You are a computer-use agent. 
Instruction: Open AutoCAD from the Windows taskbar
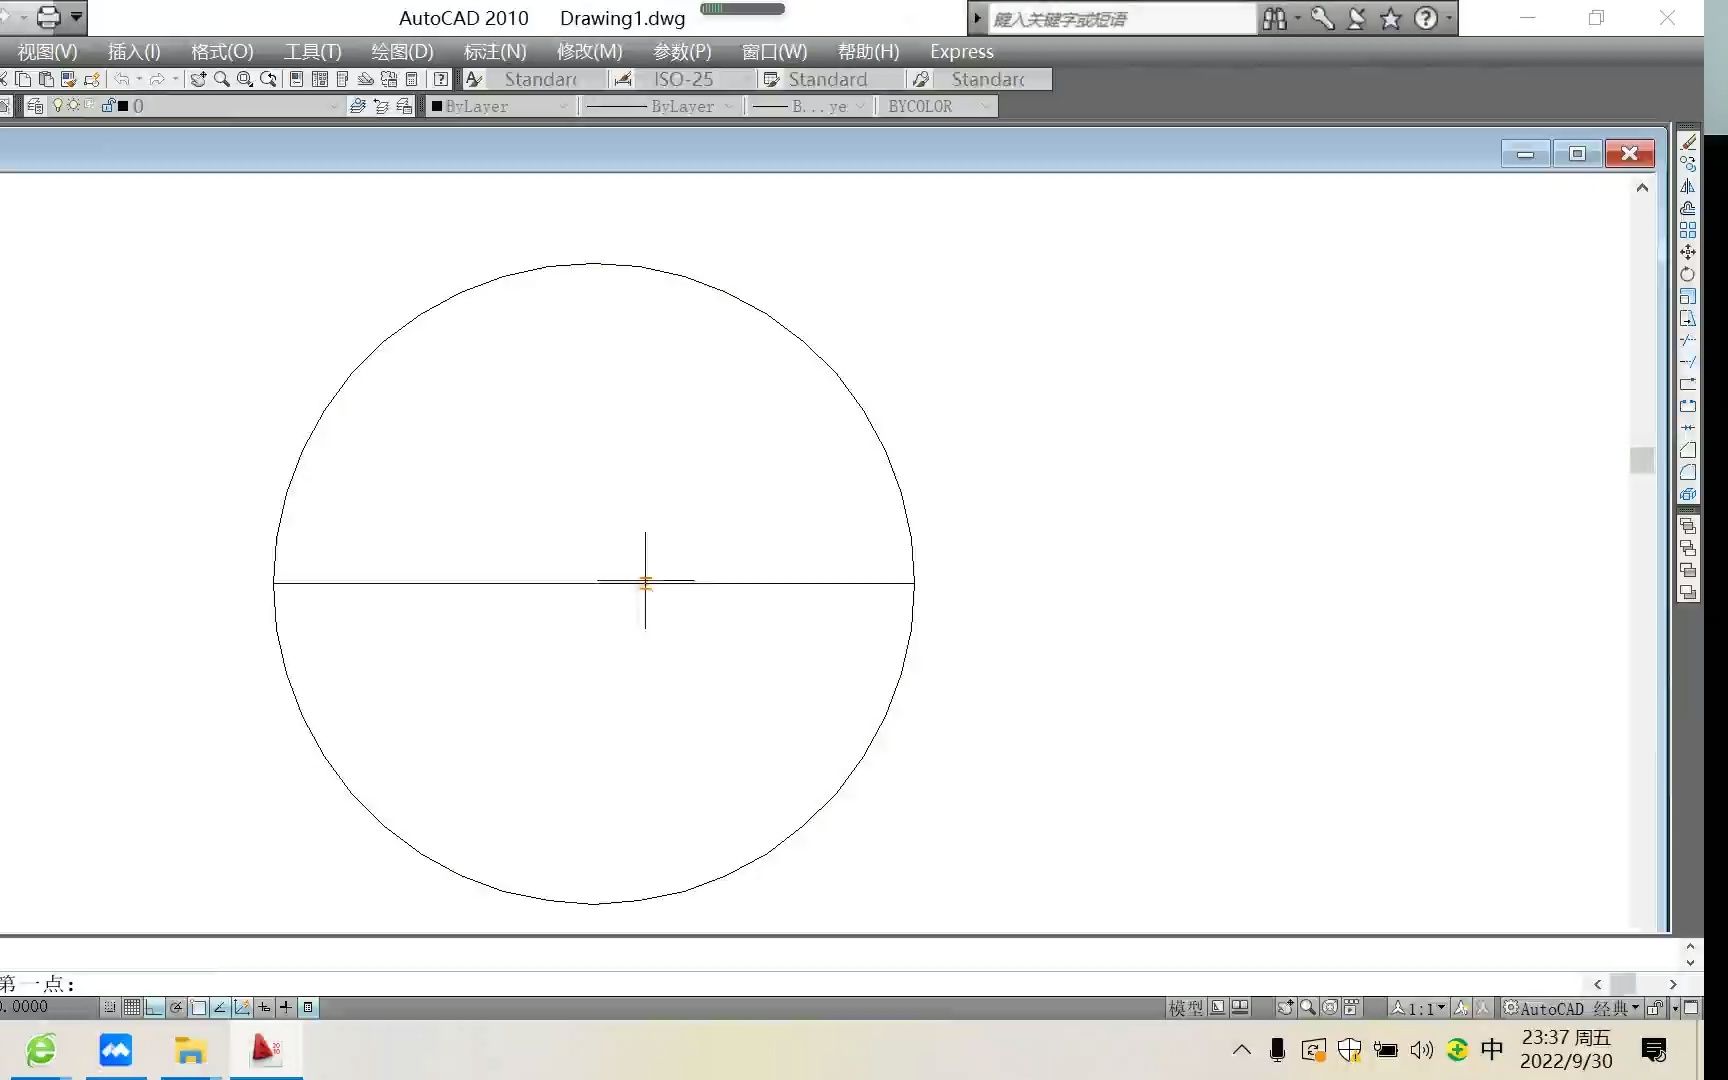coord(265,1050)
